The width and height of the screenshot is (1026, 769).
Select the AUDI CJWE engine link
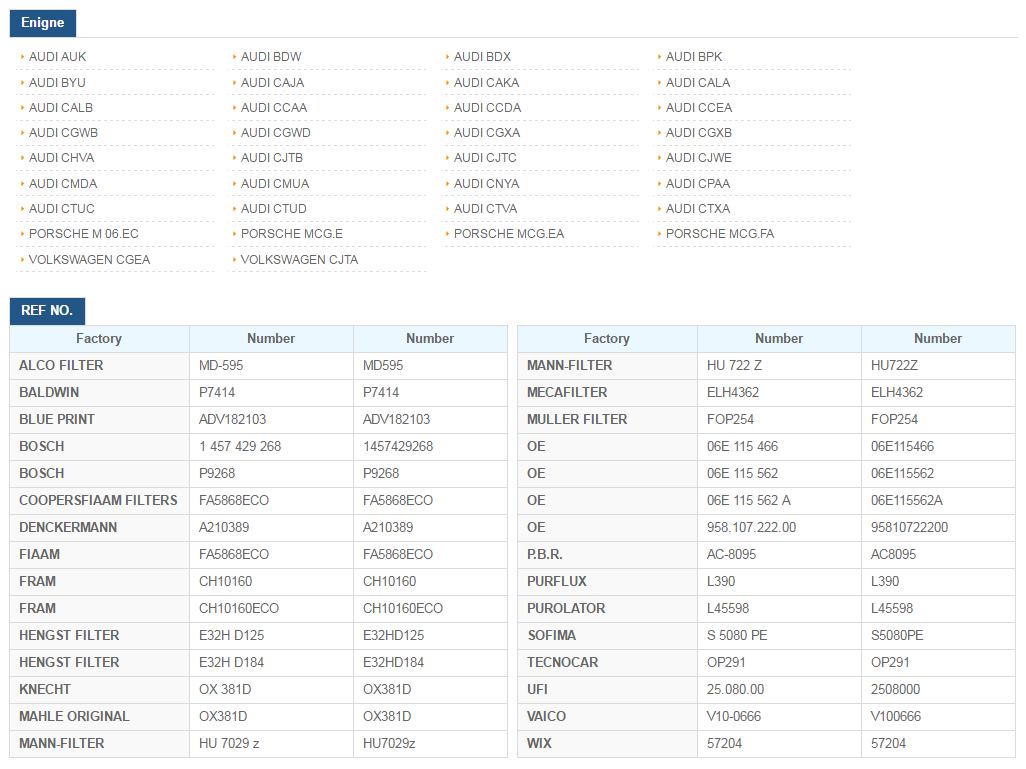coord(699,158)
